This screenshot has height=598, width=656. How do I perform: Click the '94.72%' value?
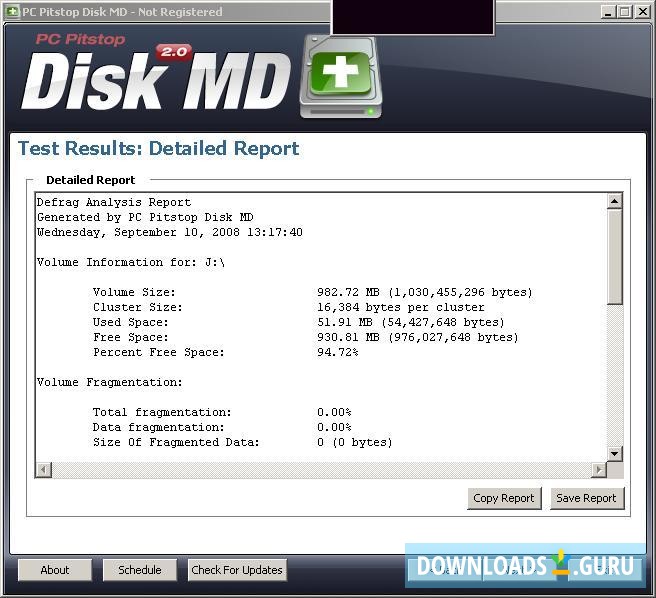338,352
